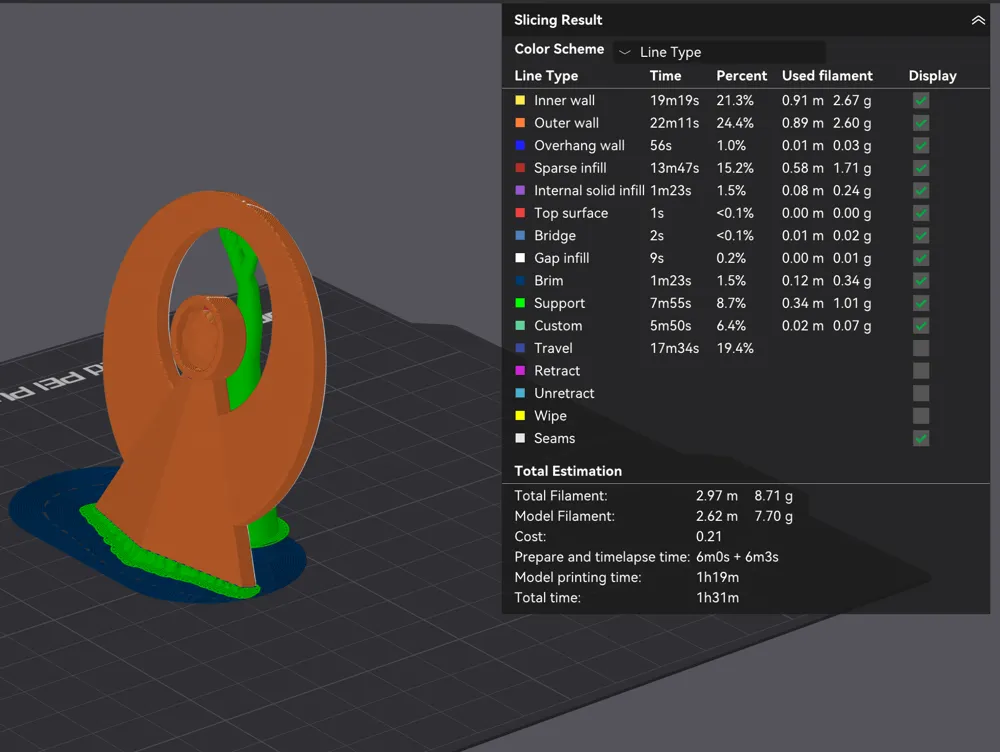Image resolution: width=1000 pixels, height=752 pixels.
Task: Toggle Bridge display checkbox
Action: (920, 236)
